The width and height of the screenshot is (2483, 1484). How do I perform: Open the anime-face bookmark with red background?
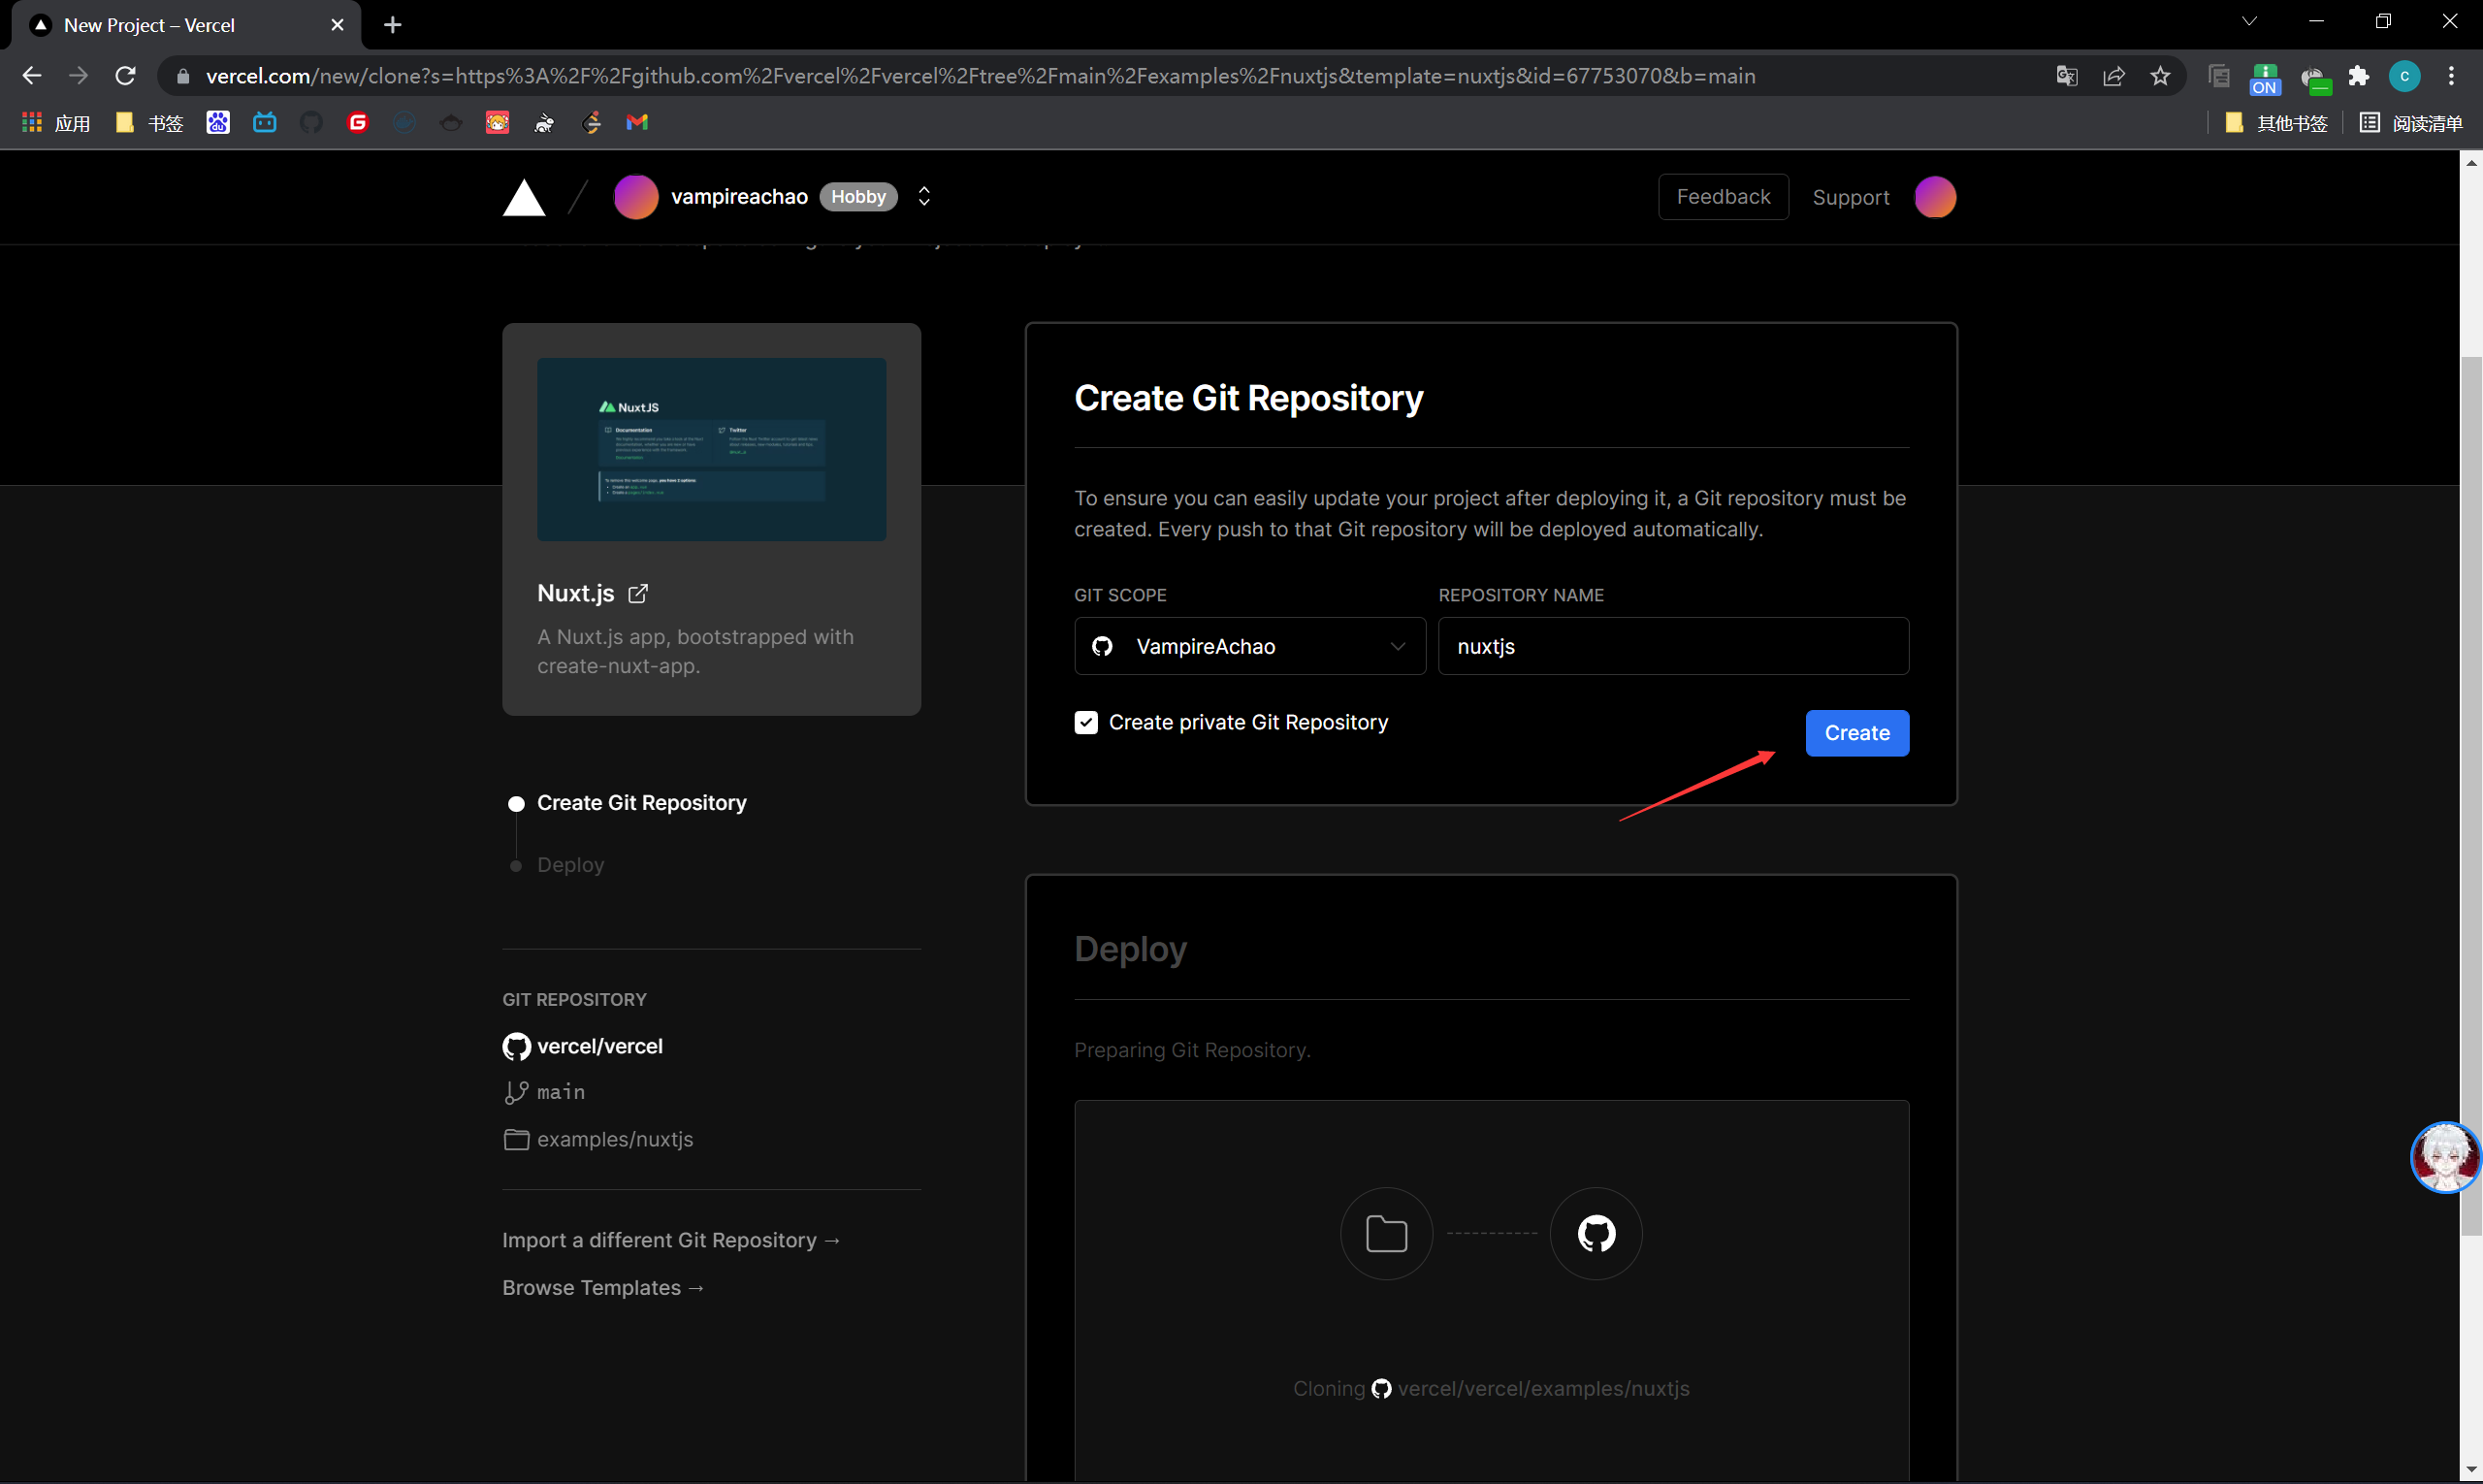pos(498,122)
